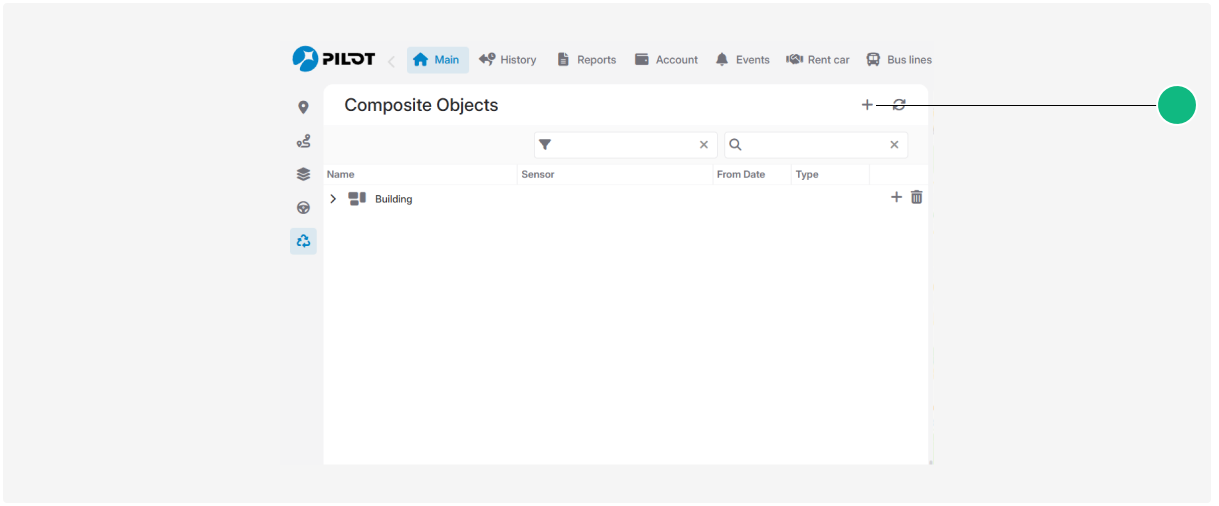This screenshot has height=506, width=1219.
Task: Select the Building row text
Action: 393,199
